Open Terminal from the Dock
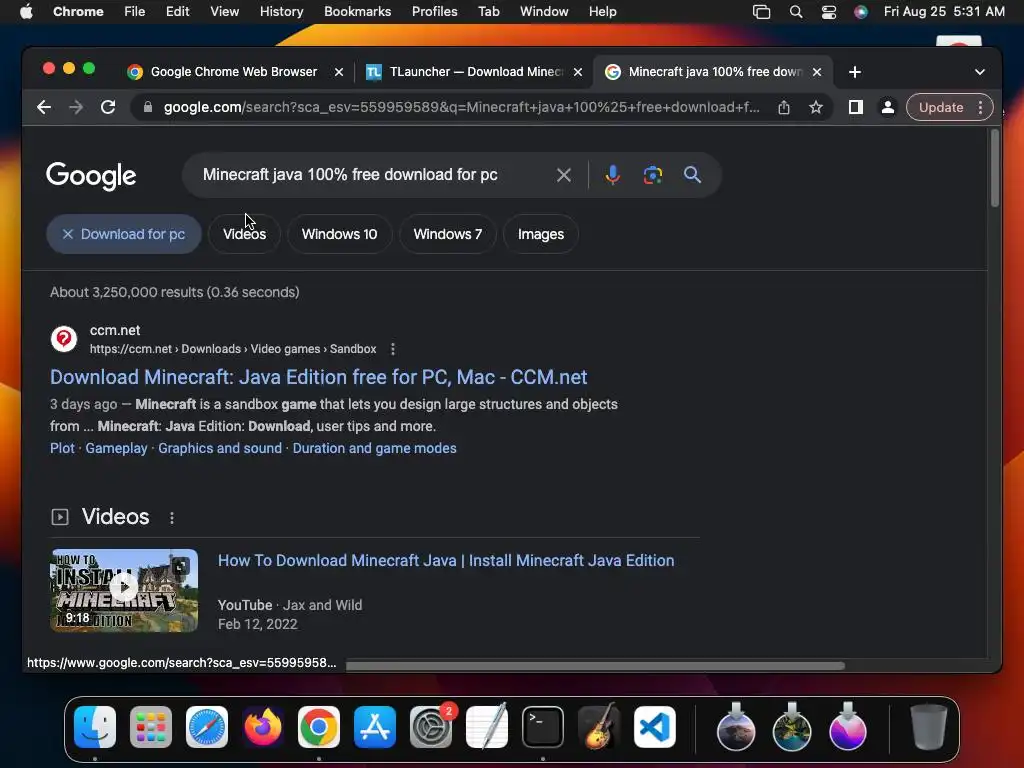The width and height of the screenshot is (1024, 768). coord(543,727)
